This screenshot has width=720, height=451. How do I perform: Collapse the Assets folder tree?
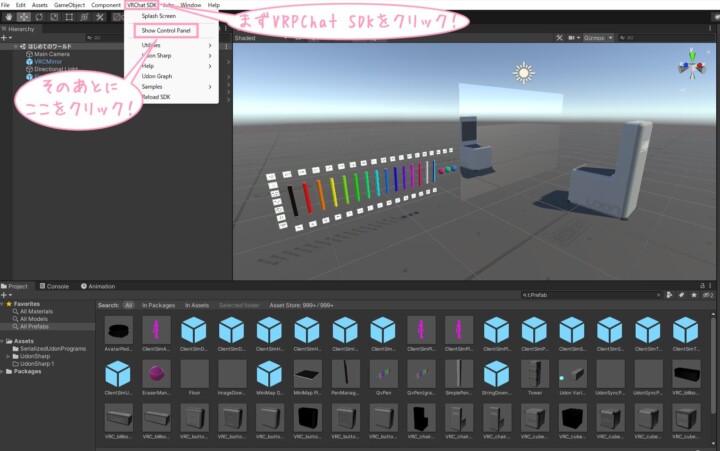(x=2, y=341)
